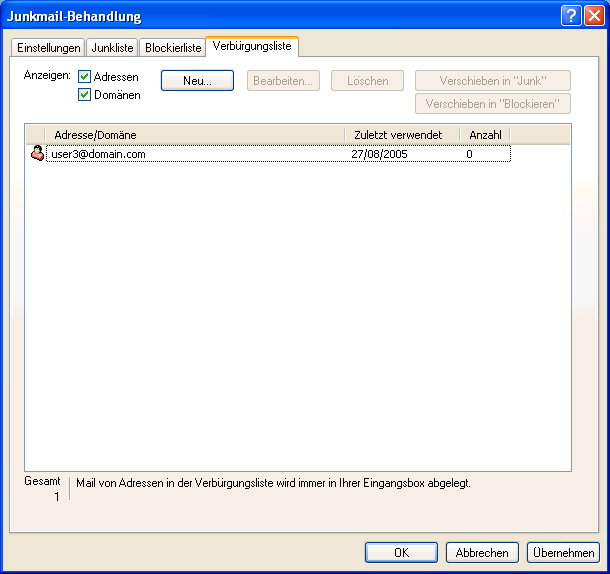This screenshot has height=574, width=610.
Task: Sort by Zuletzt verwendet column header
Action: [402, 135]
